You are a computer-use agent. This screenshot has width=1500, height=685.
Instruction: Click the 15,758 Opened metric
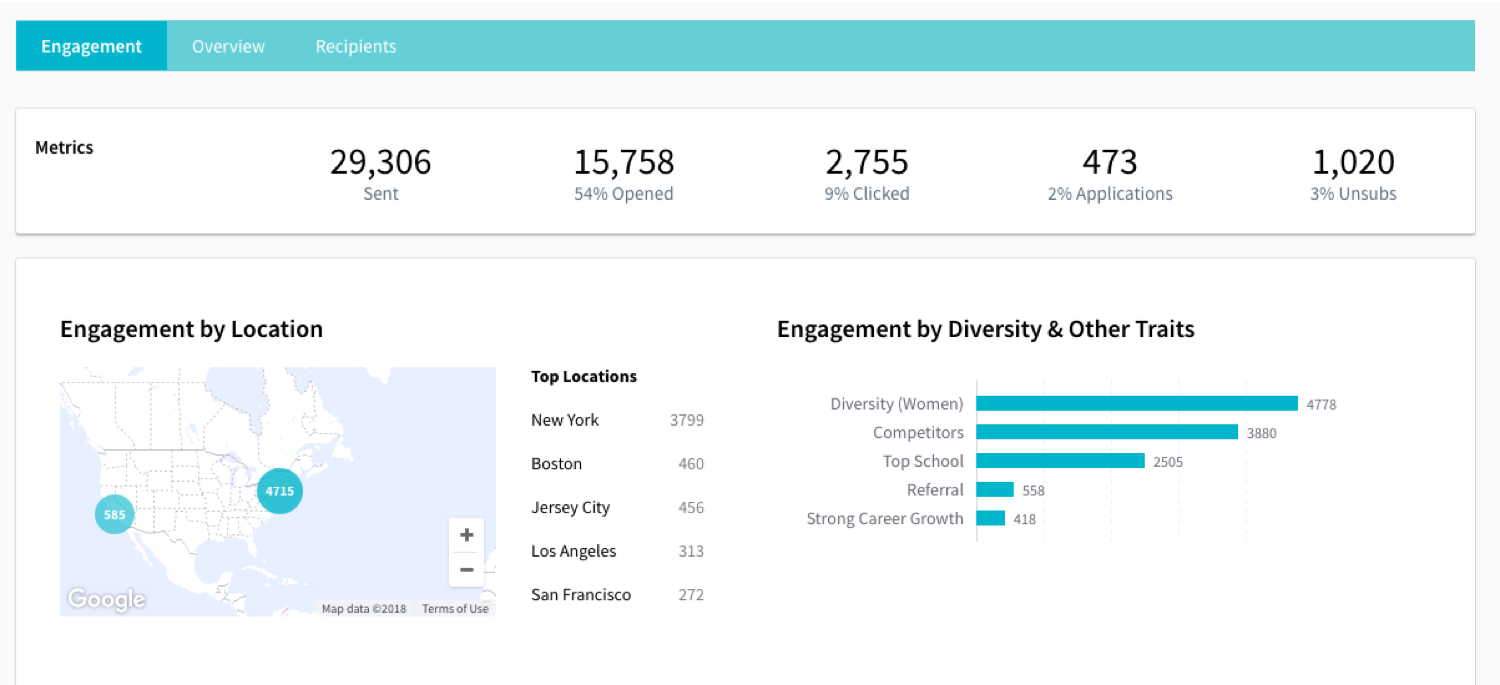coord(623,174)
